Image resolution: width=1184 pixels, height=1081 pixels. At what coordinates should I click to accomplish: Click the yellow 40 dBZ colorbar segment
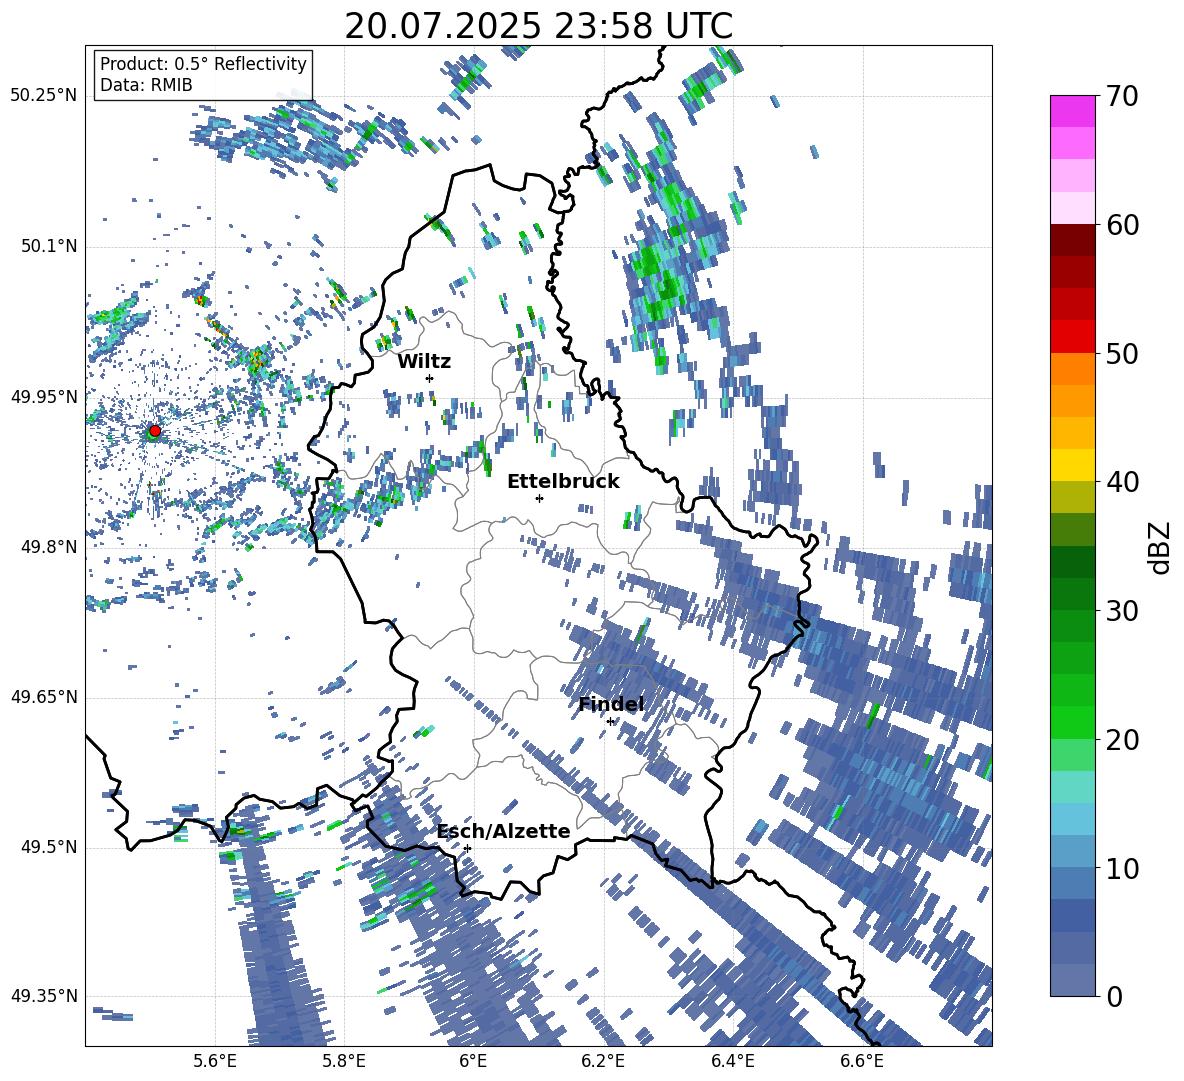(1072, 465)
